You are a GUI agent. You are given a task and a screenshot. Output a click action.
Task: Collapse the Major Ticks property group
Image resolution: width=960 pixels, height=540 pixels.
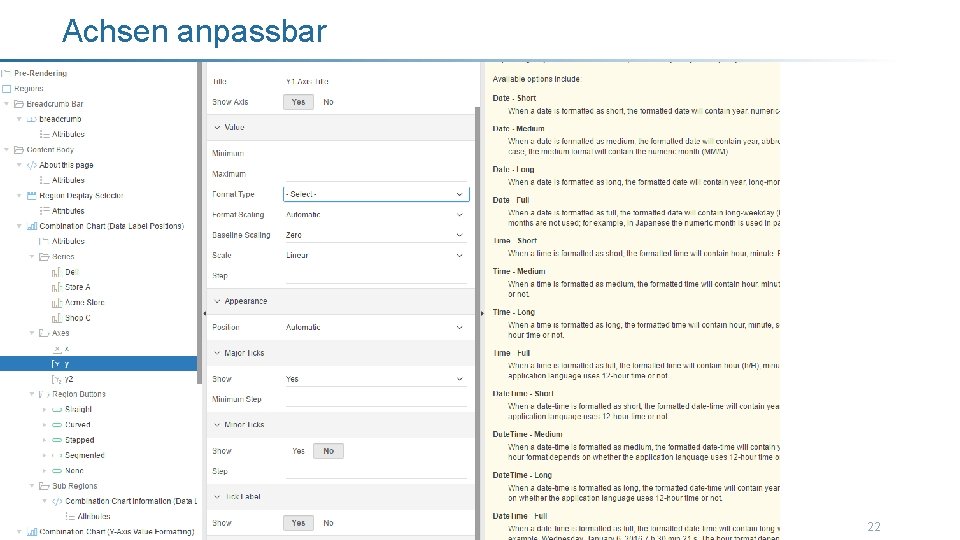point(217,353)
